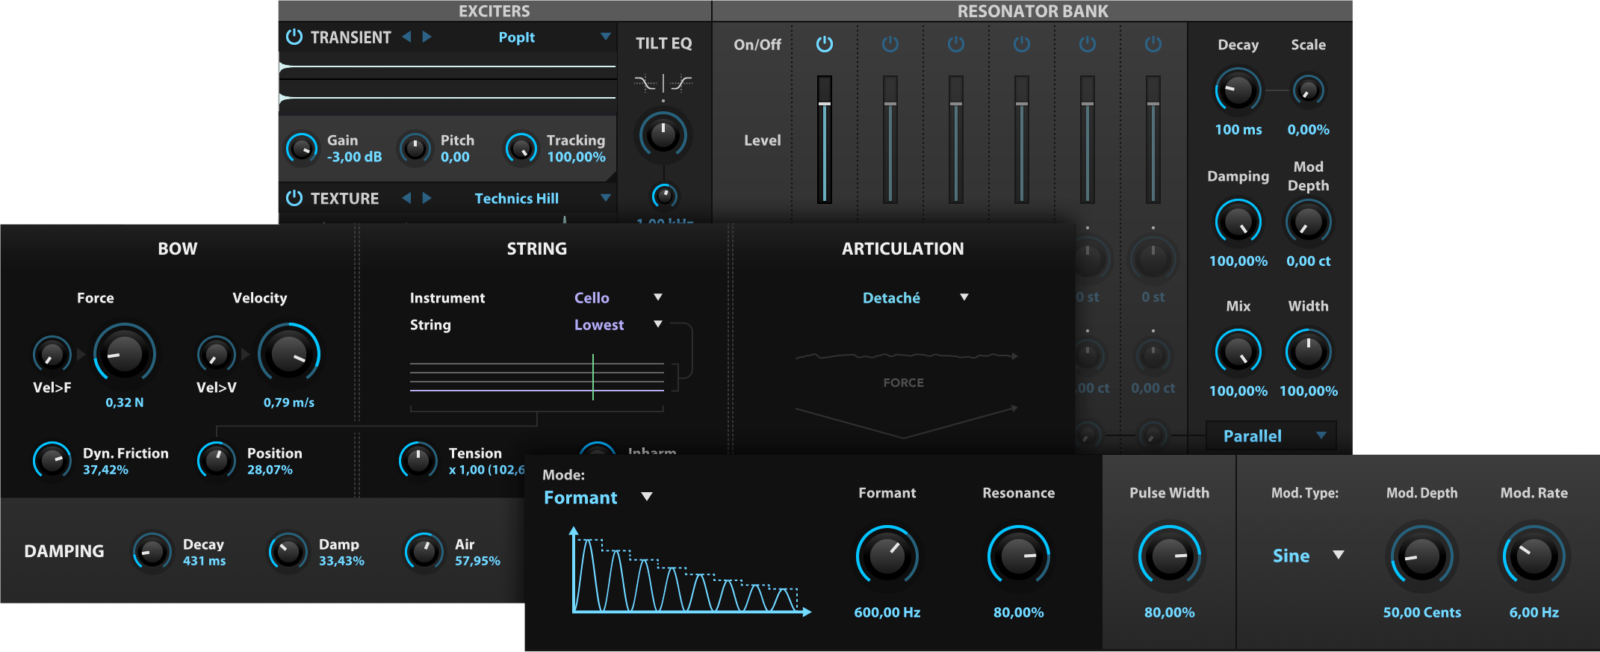This screenshot has width=1600, height=652.
Task: Select next Texture preset arrow
Action: click(x=427, y=198)
